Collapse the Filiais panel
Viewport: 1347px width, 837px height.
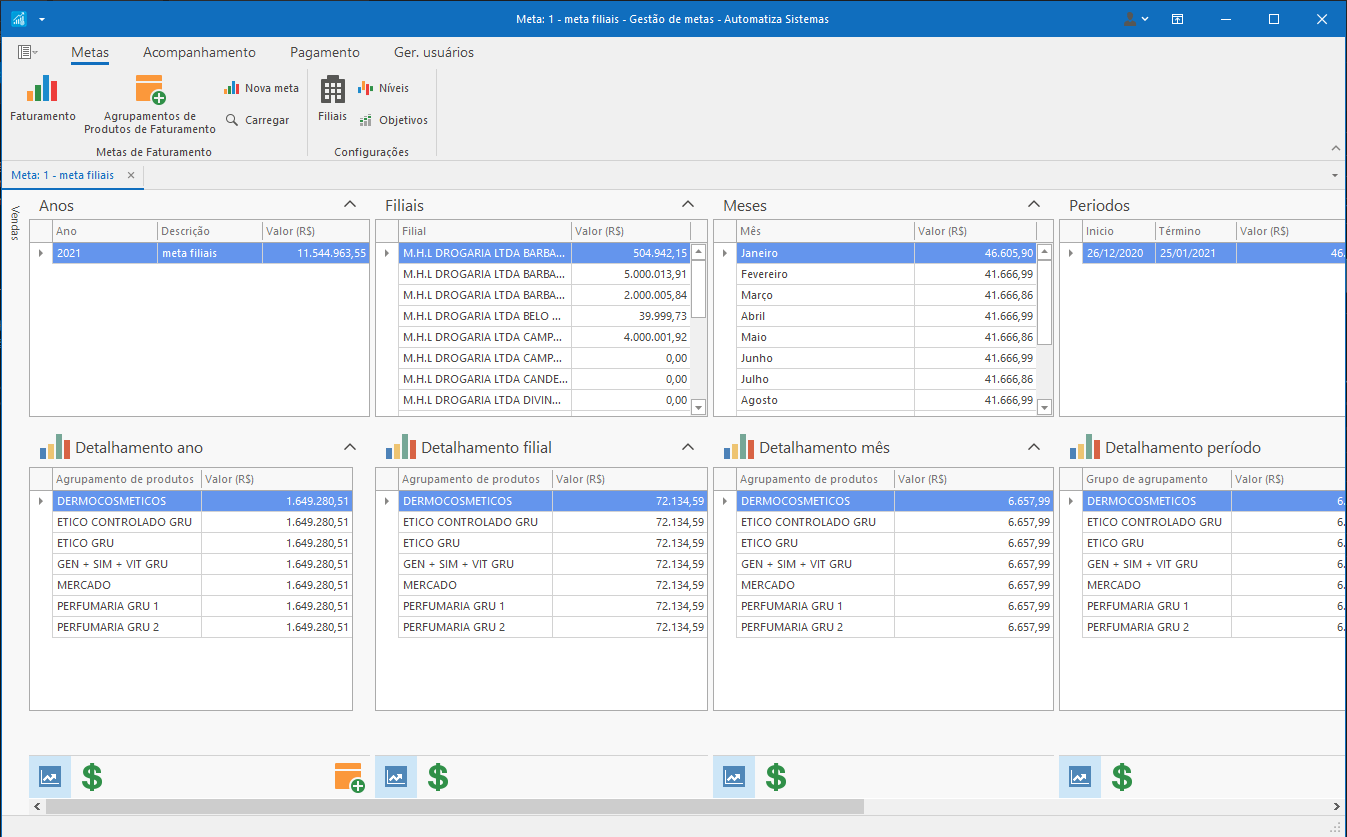pyautogui.click(x=688, y=204)
